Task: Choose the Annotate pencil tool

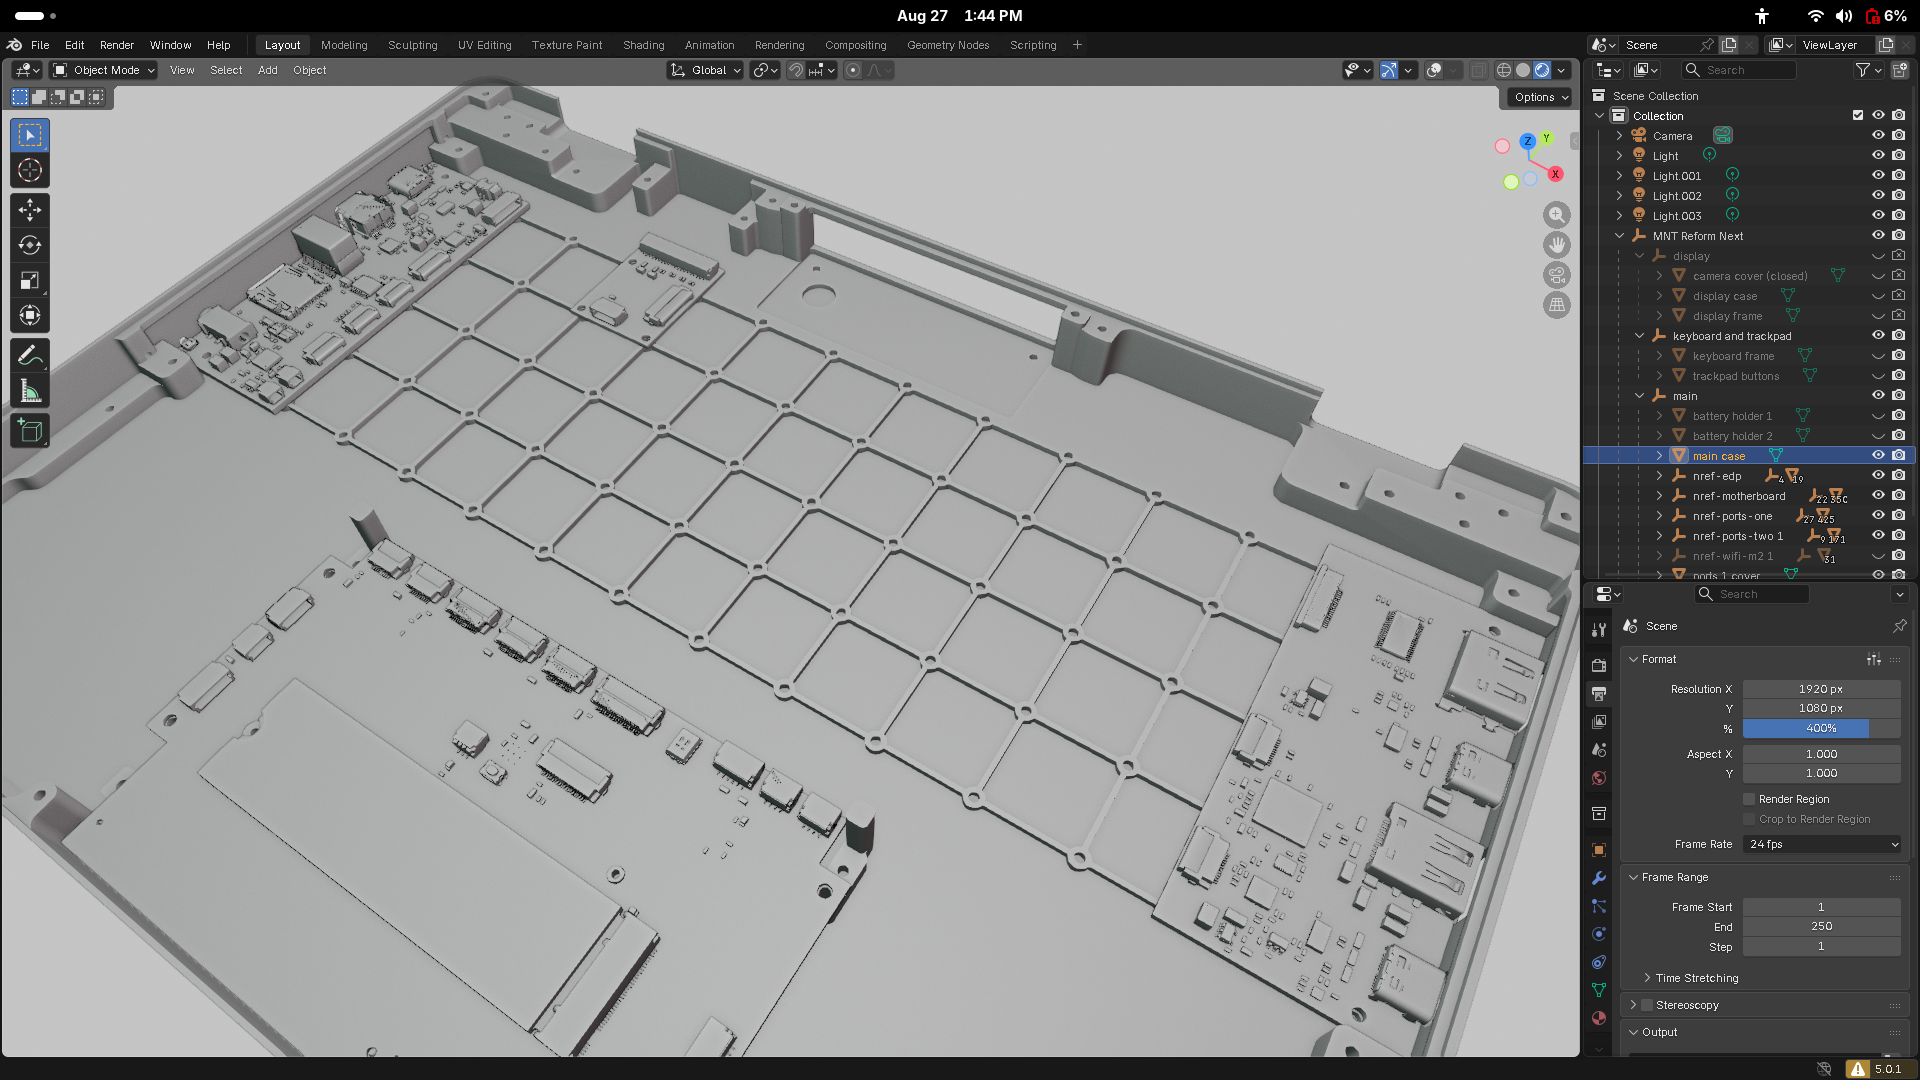Action: (30, 356)
